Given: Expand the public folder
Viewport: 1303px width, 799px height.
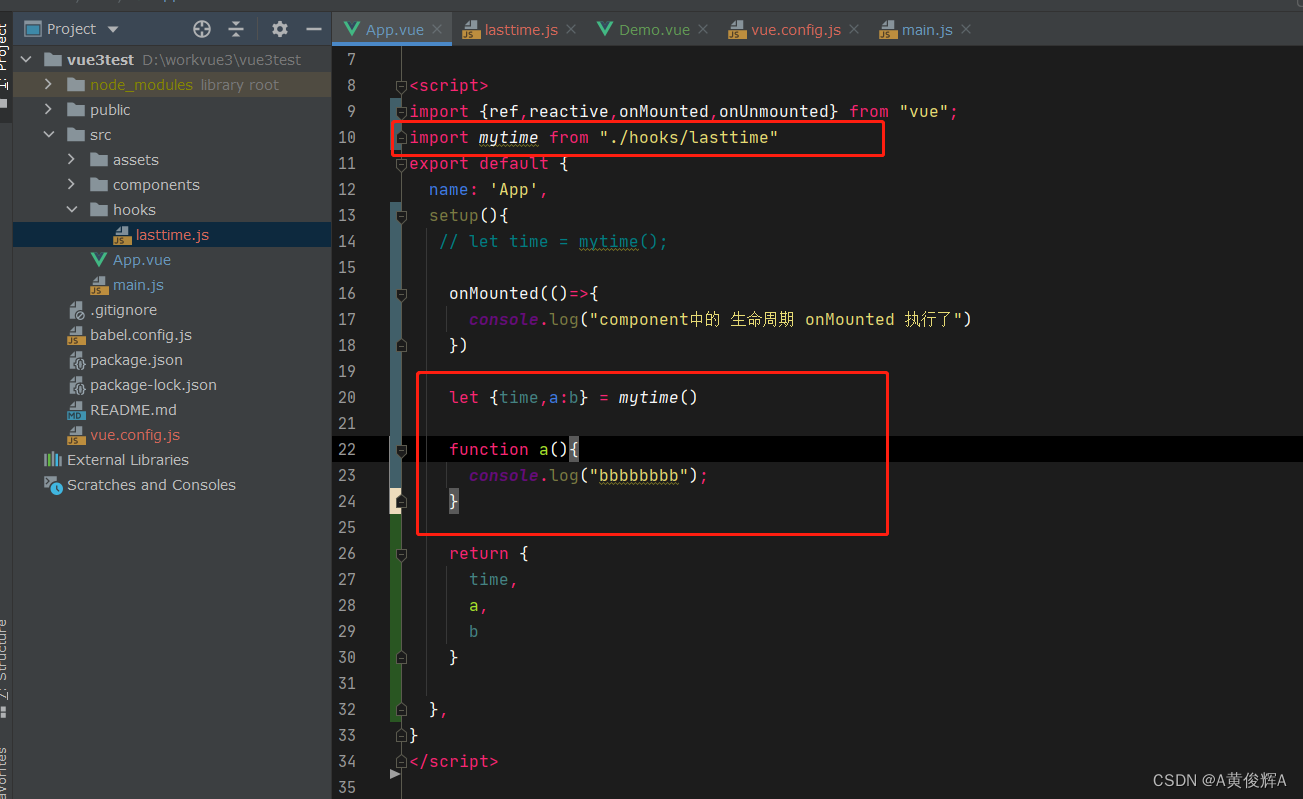Looking at the screenshot, I should click(x=48, y=110).
